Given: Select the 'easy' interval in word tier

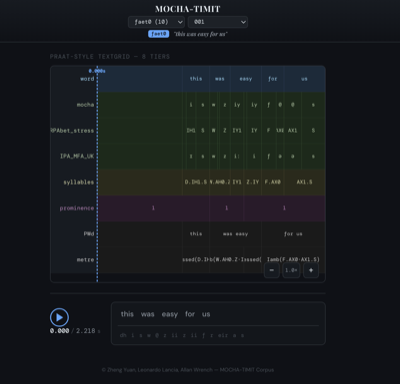Looking at the screenshot, I should pos(246,79).
